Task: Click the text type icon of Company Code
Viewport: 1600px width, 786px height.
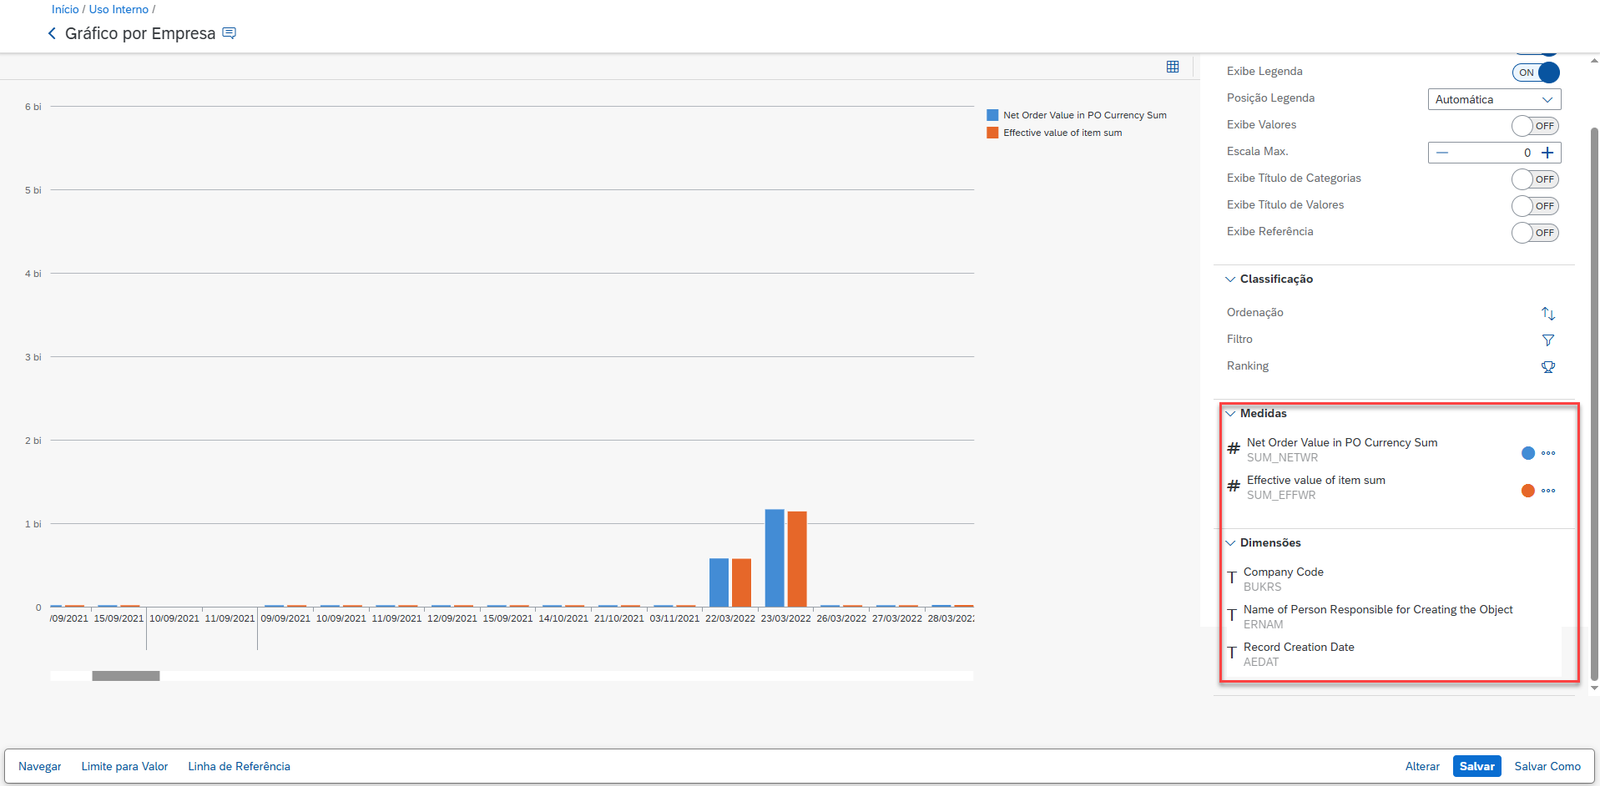Action: [x=1232, y=578]
